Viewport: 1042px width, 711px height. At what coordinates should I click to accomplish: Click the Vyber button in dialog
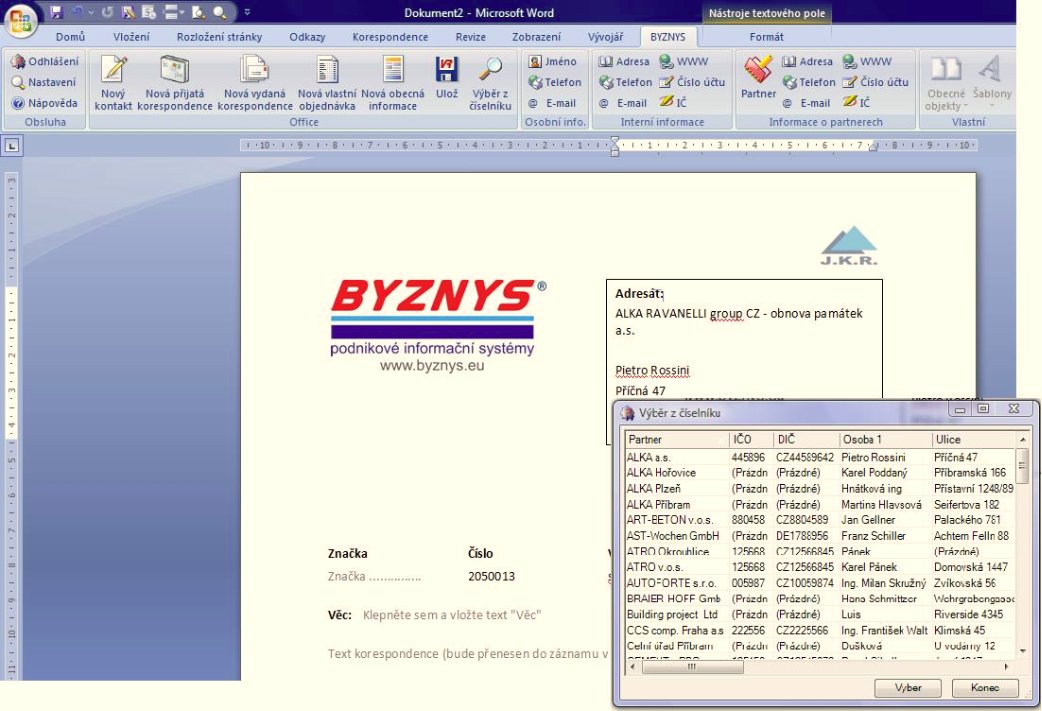click(908, 688)
